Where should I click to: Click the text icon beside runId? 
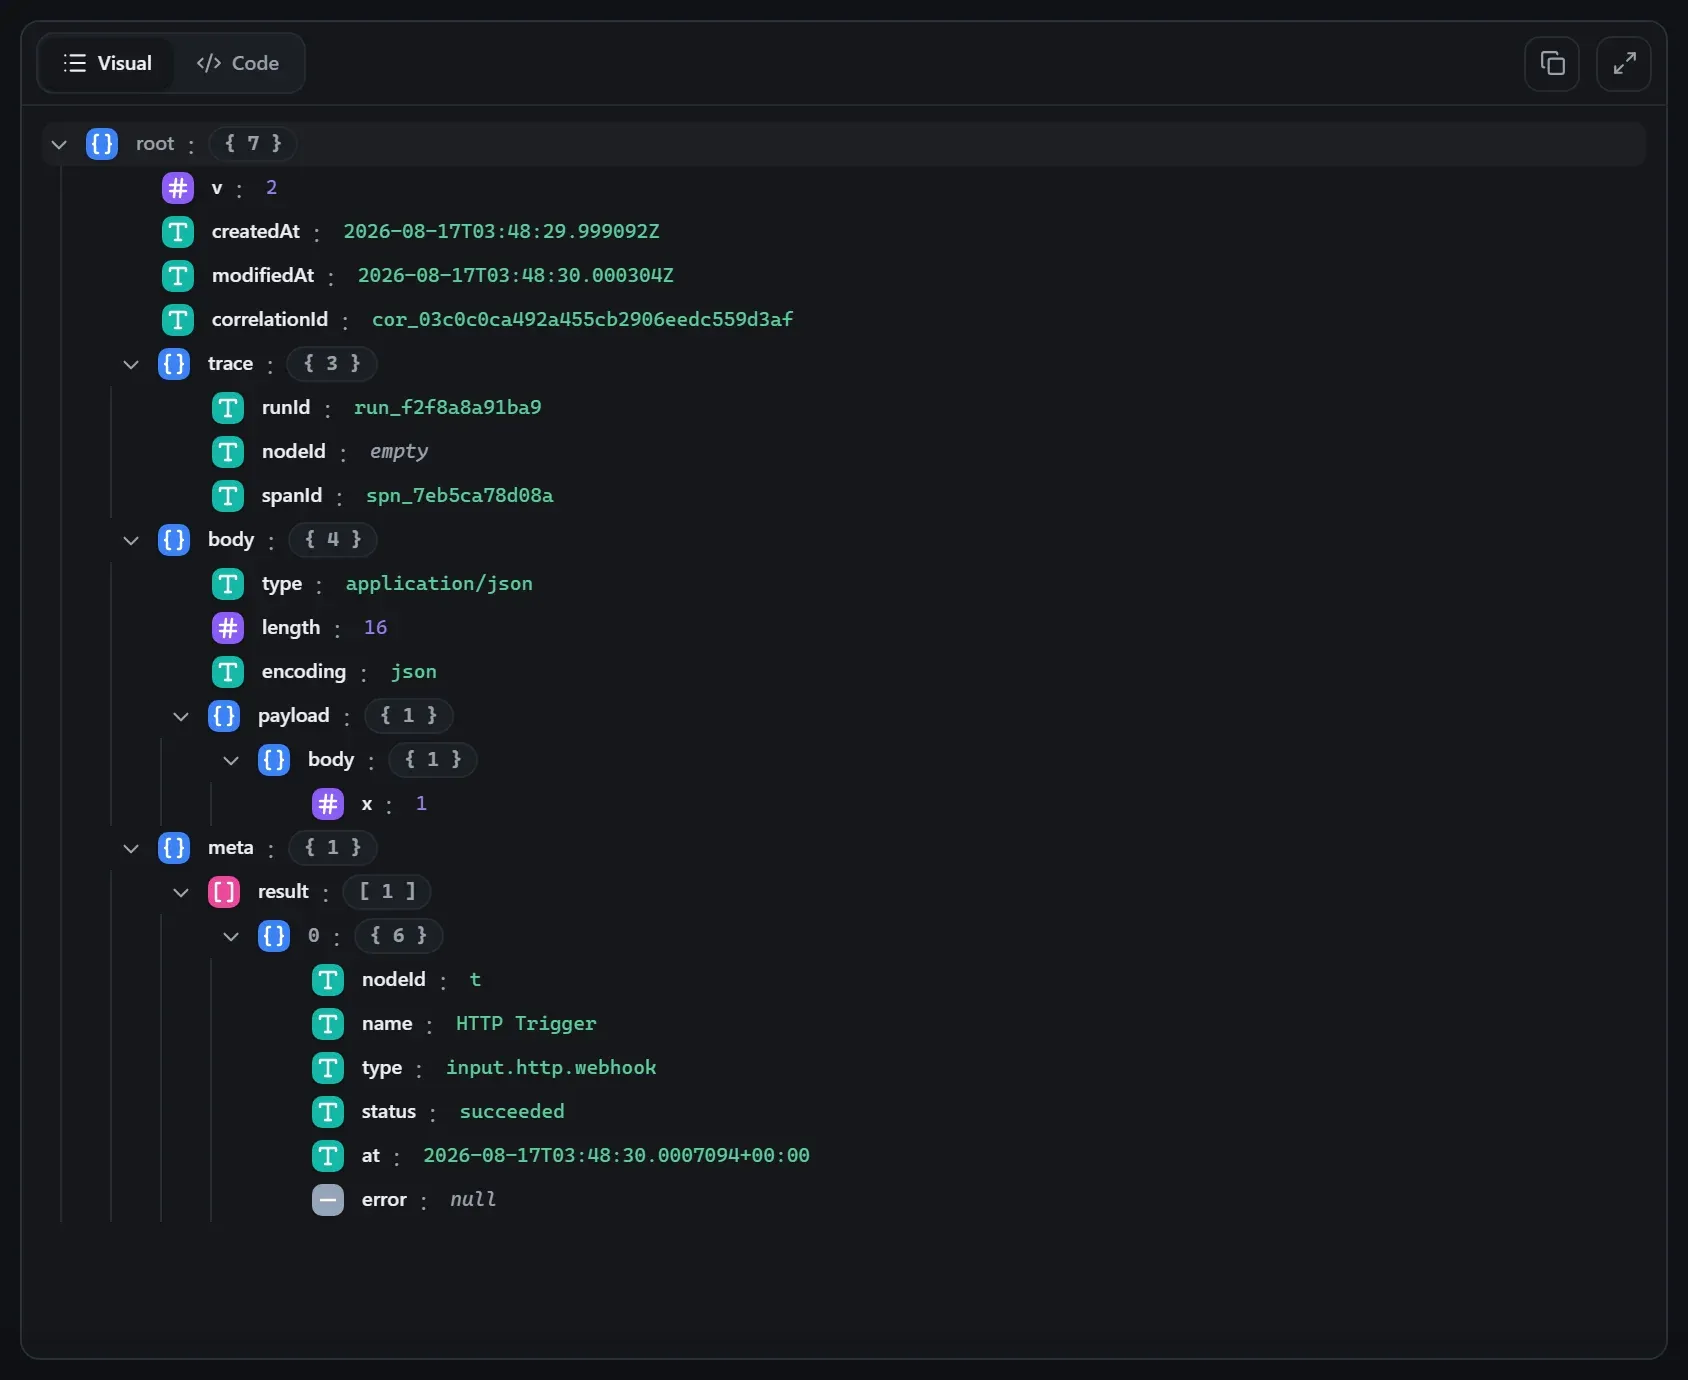[x=228, y=408]
